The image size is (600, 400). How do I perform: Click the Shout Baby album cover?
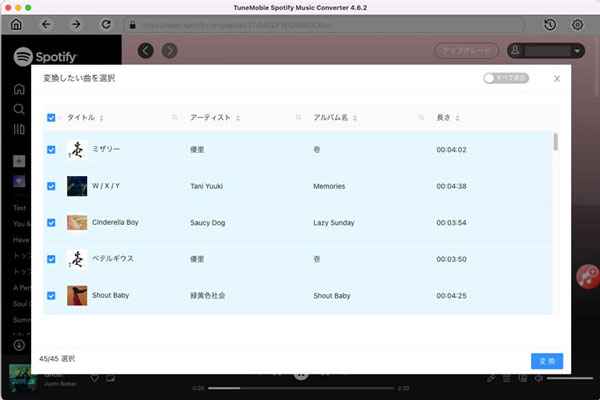coord(77,296)
